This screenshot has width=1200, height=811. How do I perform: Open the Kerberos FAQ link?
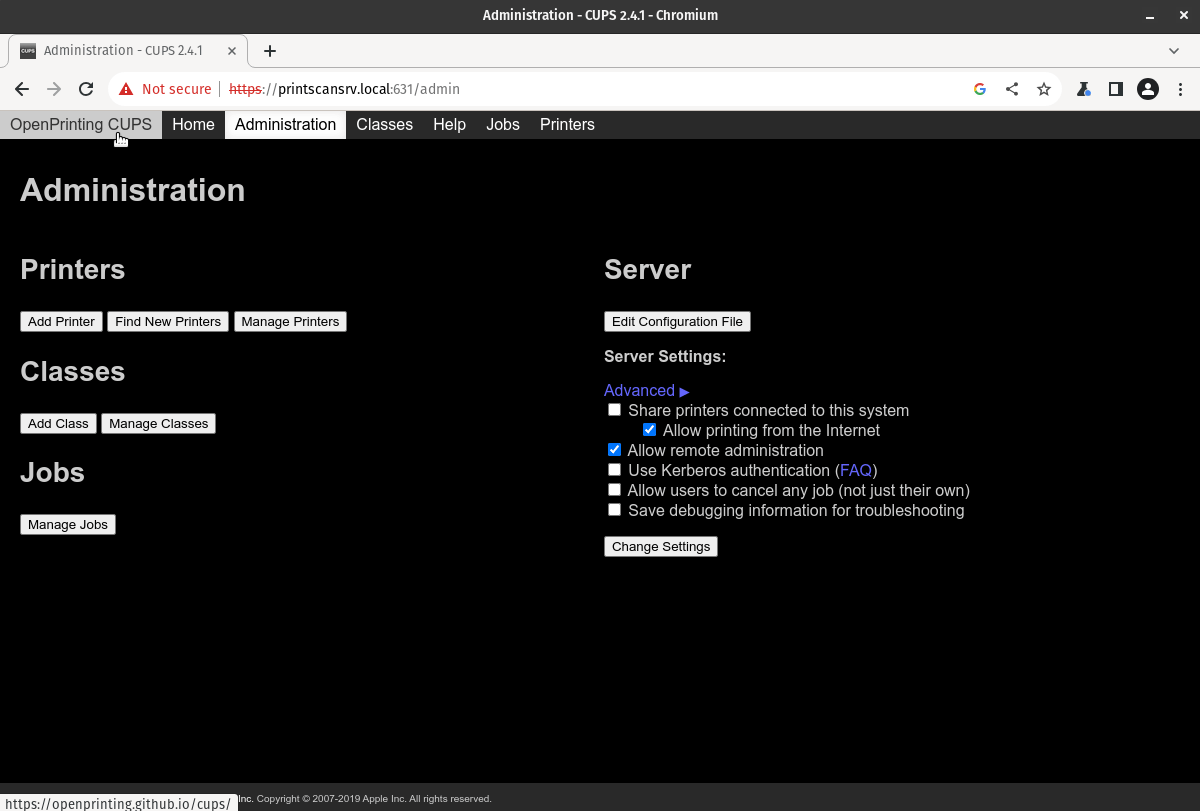[856, 470]
